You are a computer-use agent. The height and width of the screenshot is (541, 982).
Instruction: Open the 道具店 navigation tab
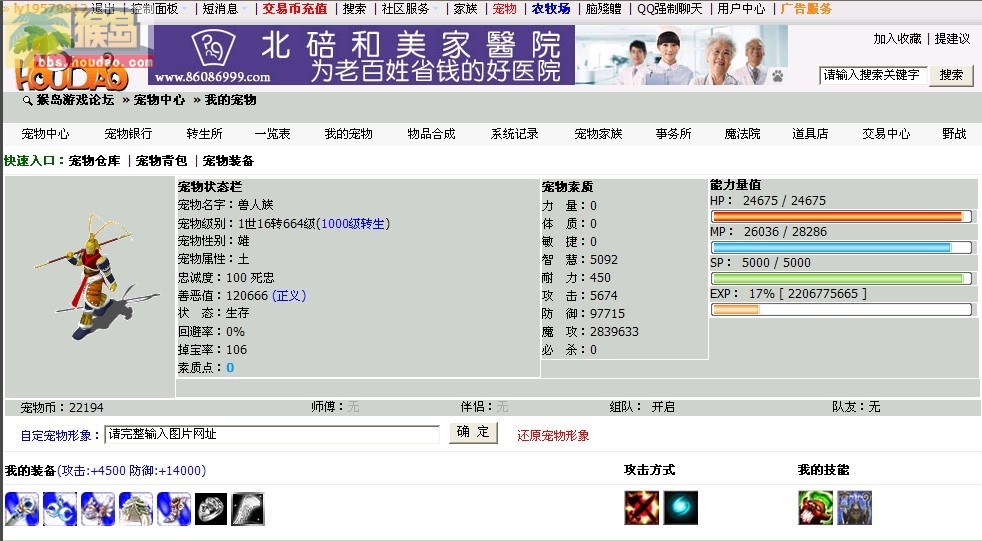810,133
